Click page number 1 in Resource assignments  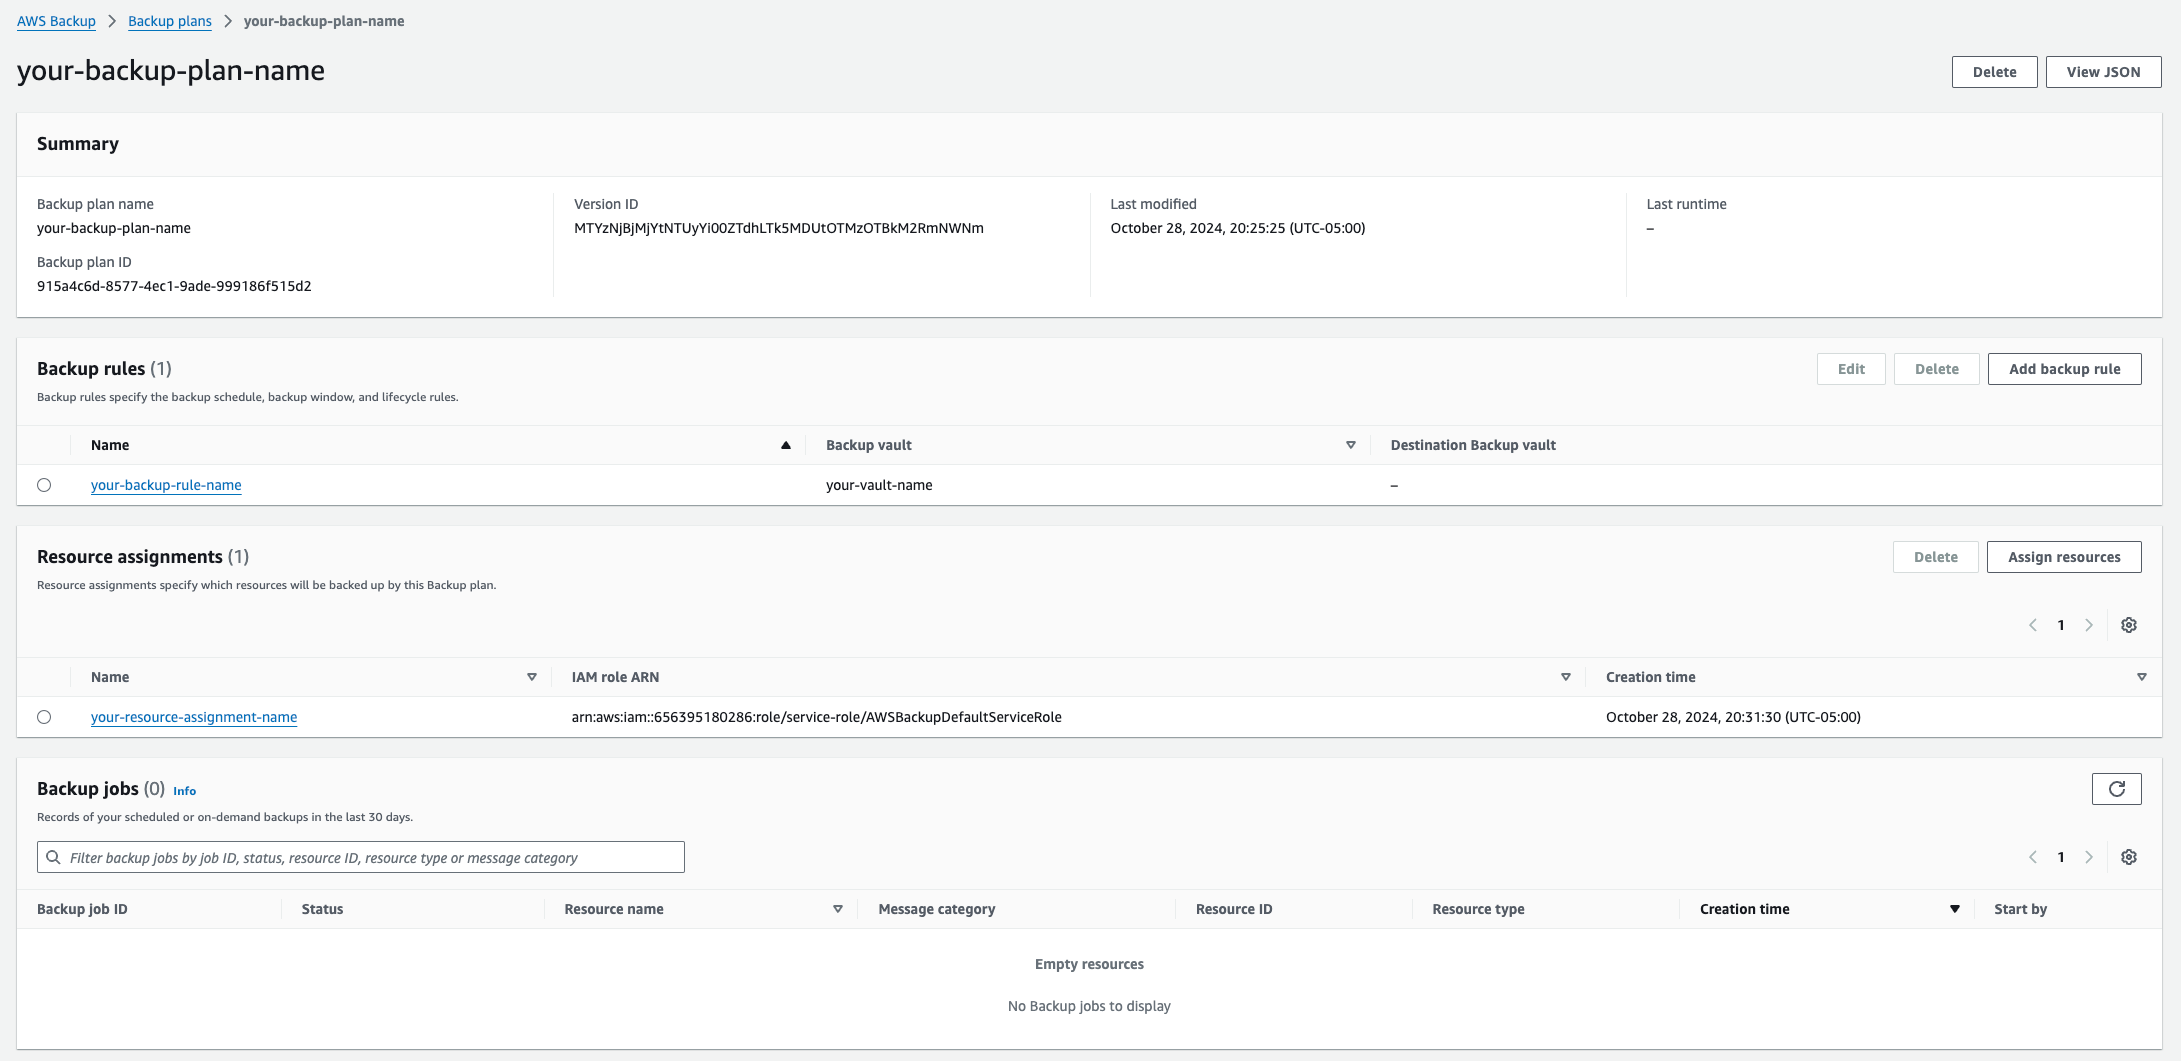click(x=2061, y=625)
